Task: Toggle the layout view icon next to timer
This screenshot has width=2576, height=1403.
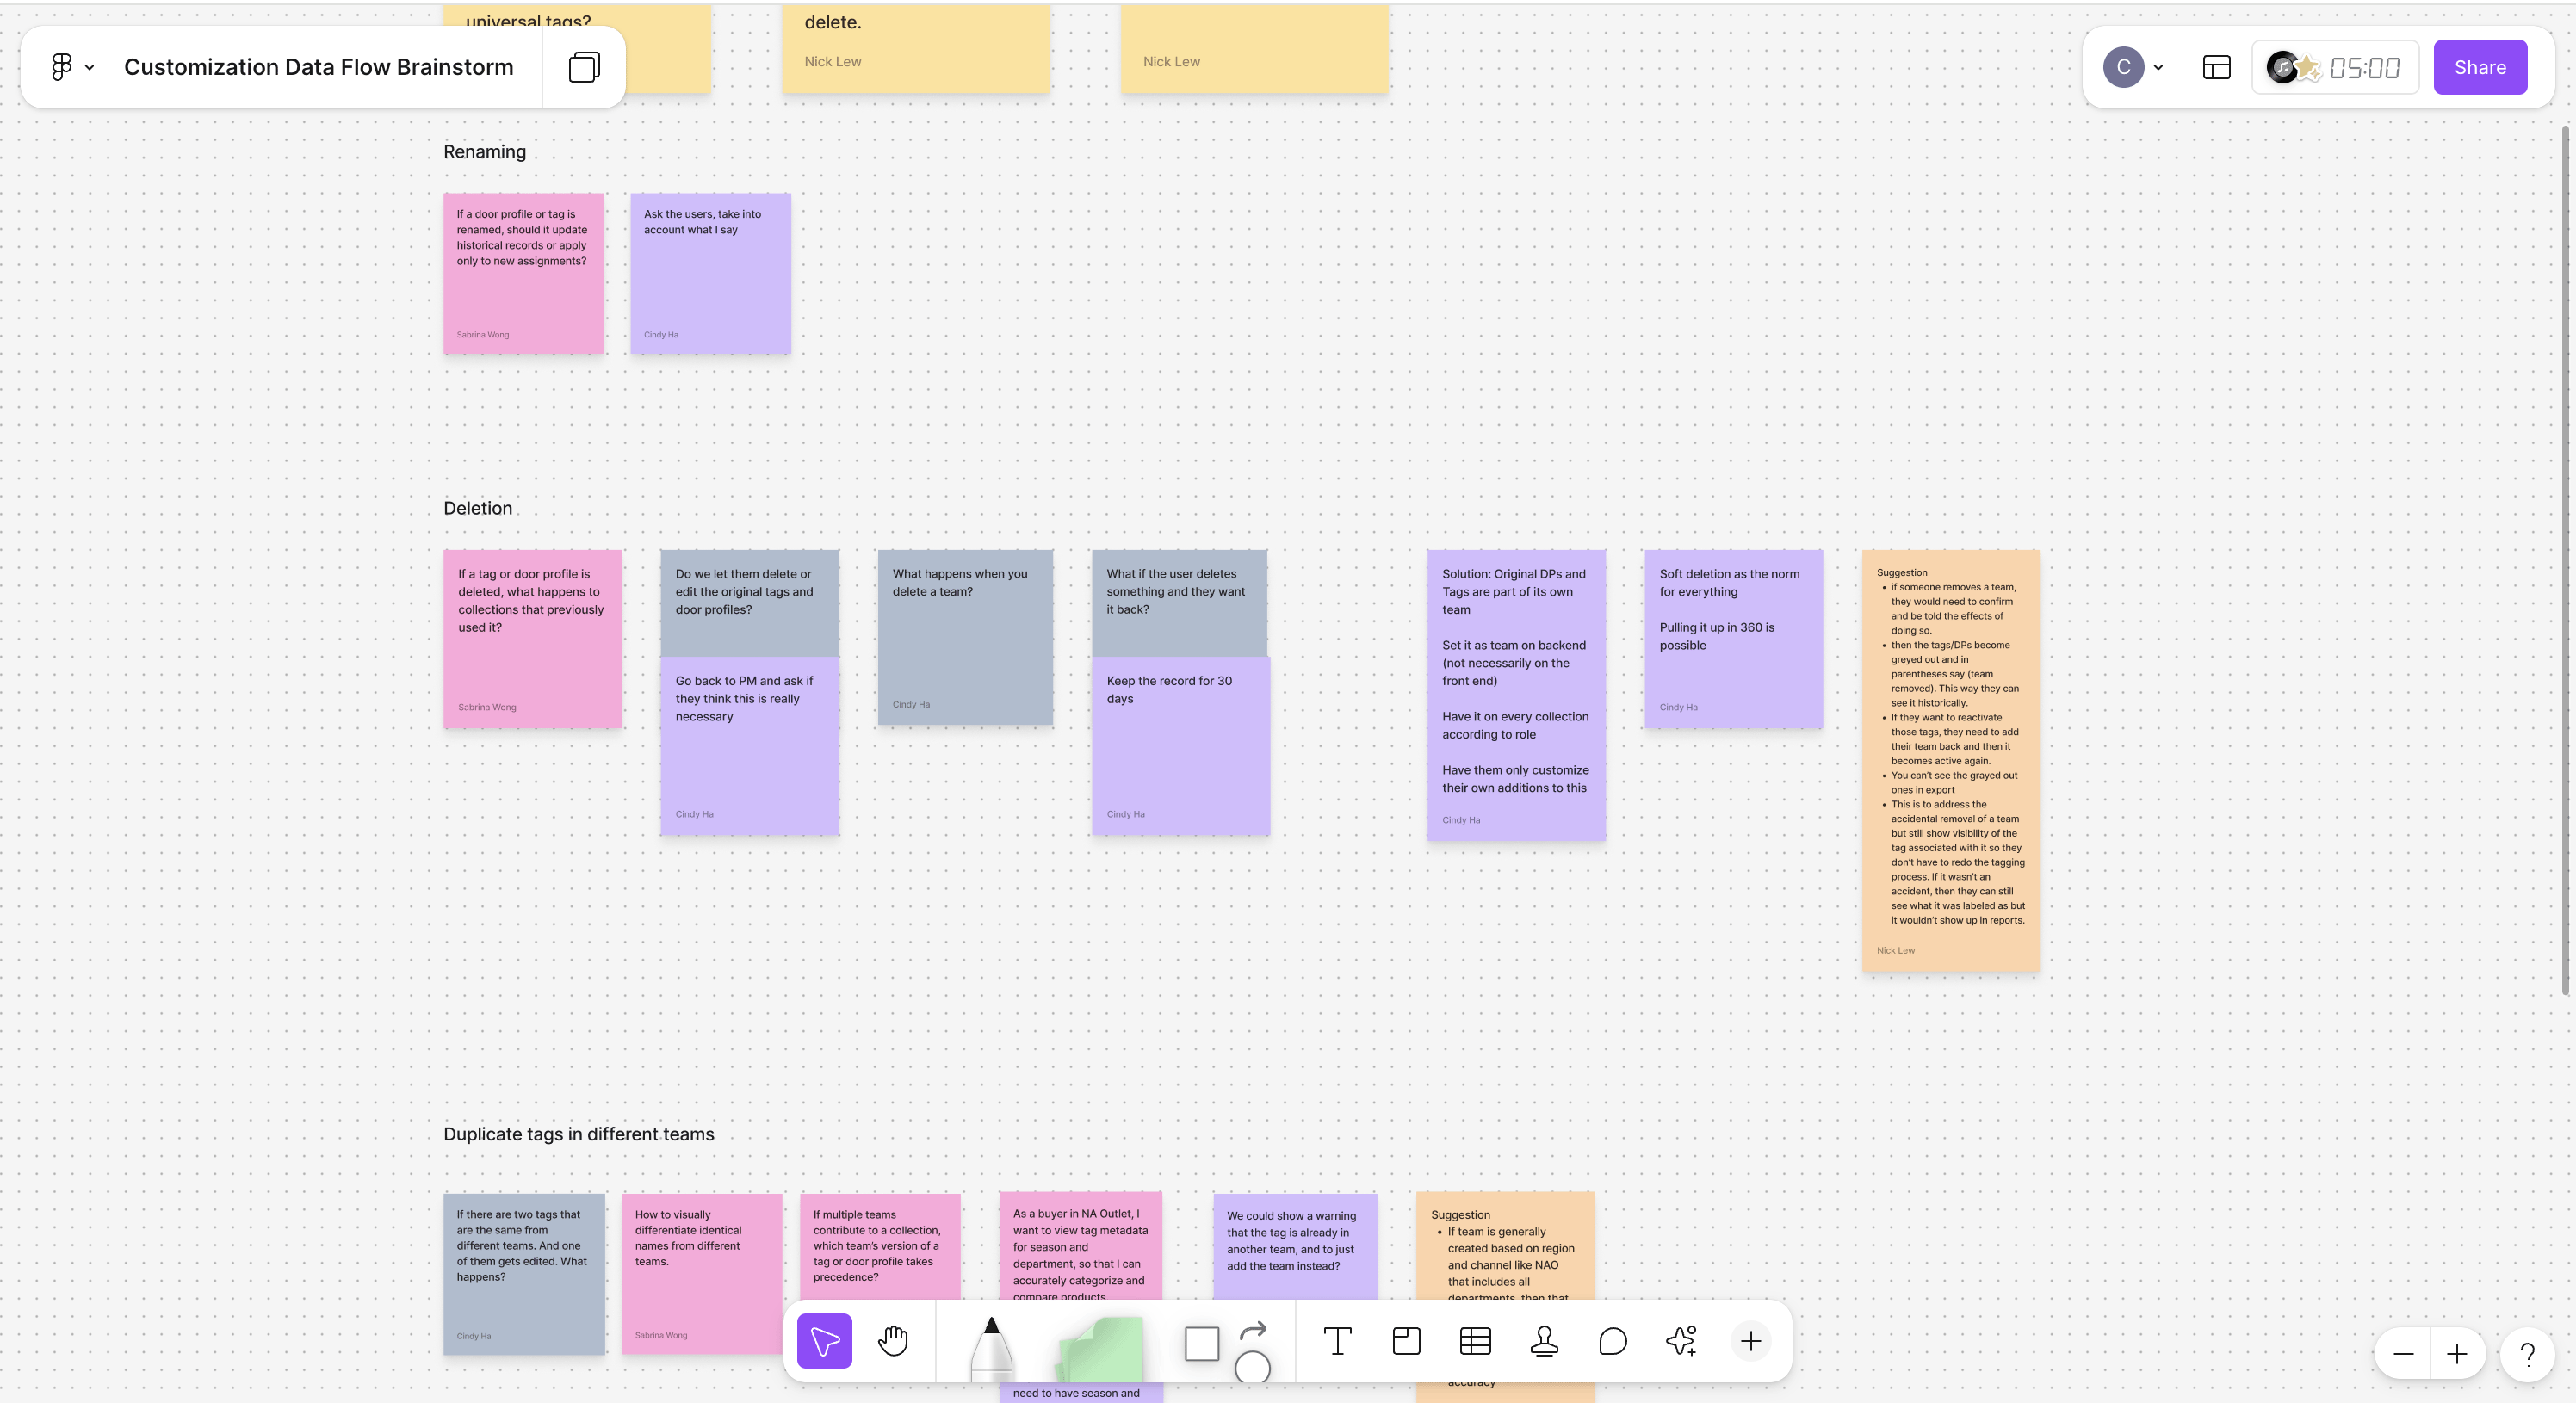Action: click(2216, 67)
